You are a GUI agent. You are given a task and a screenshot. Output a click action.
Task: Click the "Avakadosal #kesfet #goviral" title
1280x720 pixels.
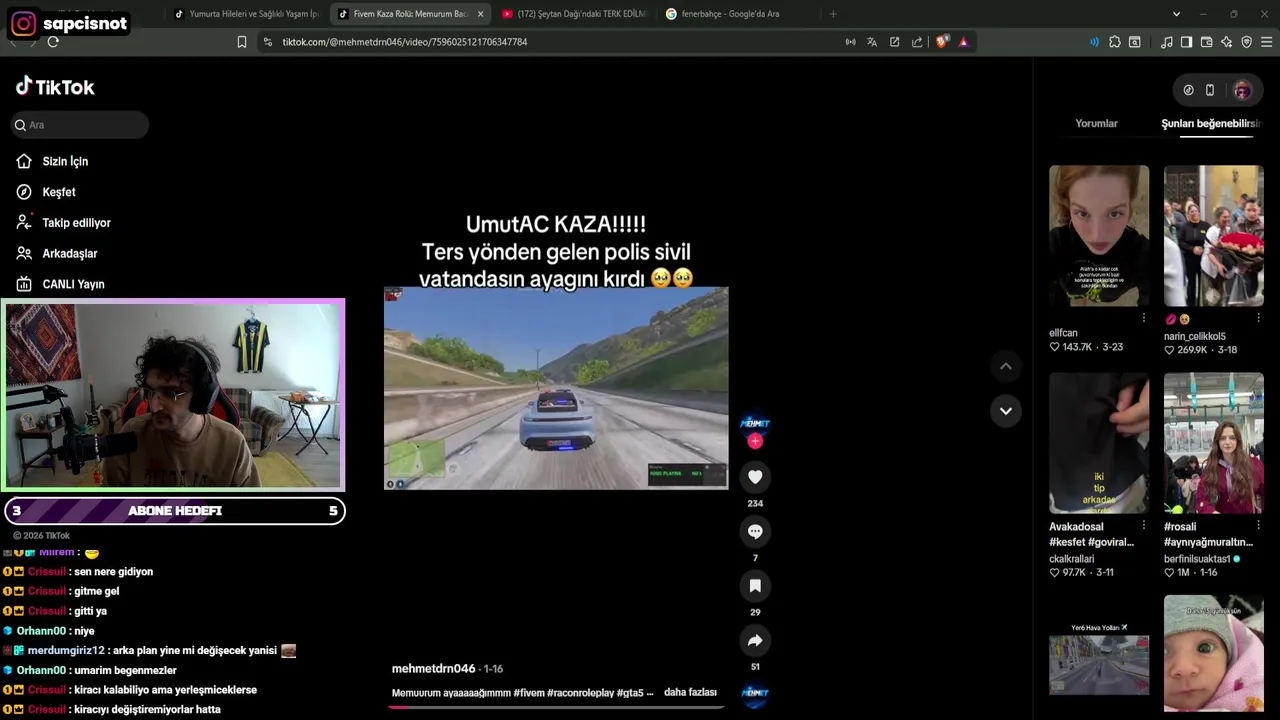coord(1091,534)
